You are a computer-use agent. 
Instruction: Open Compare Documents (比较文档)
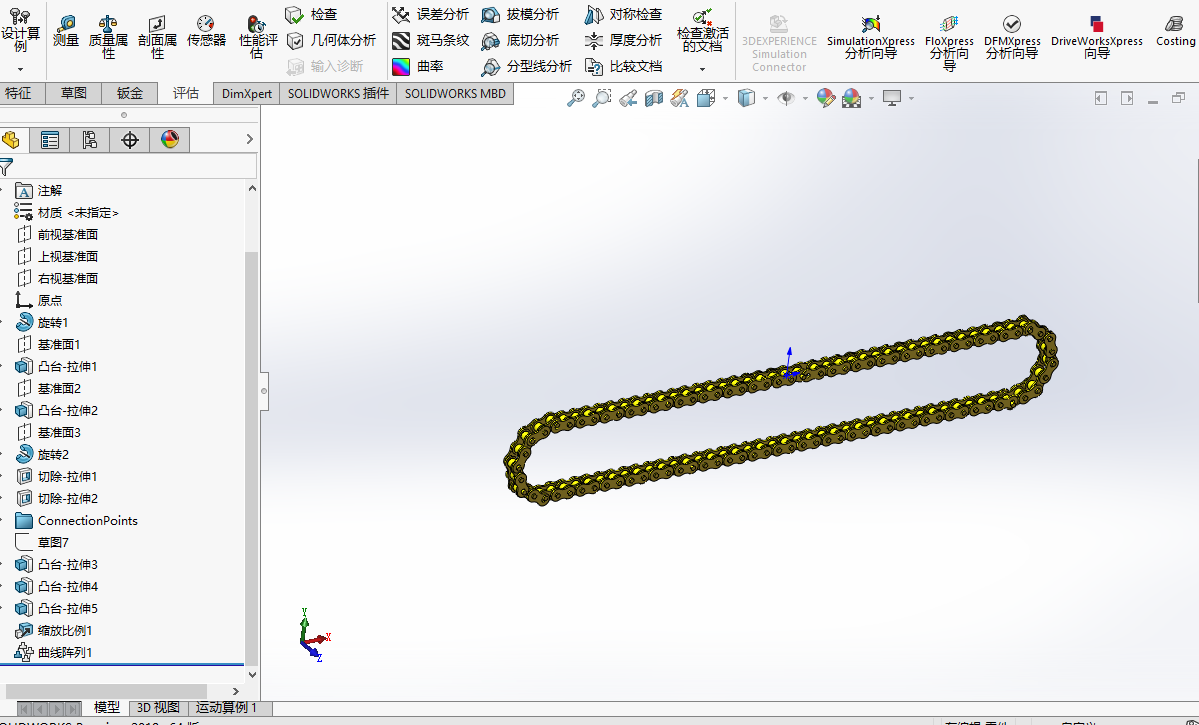click(624, 67)
